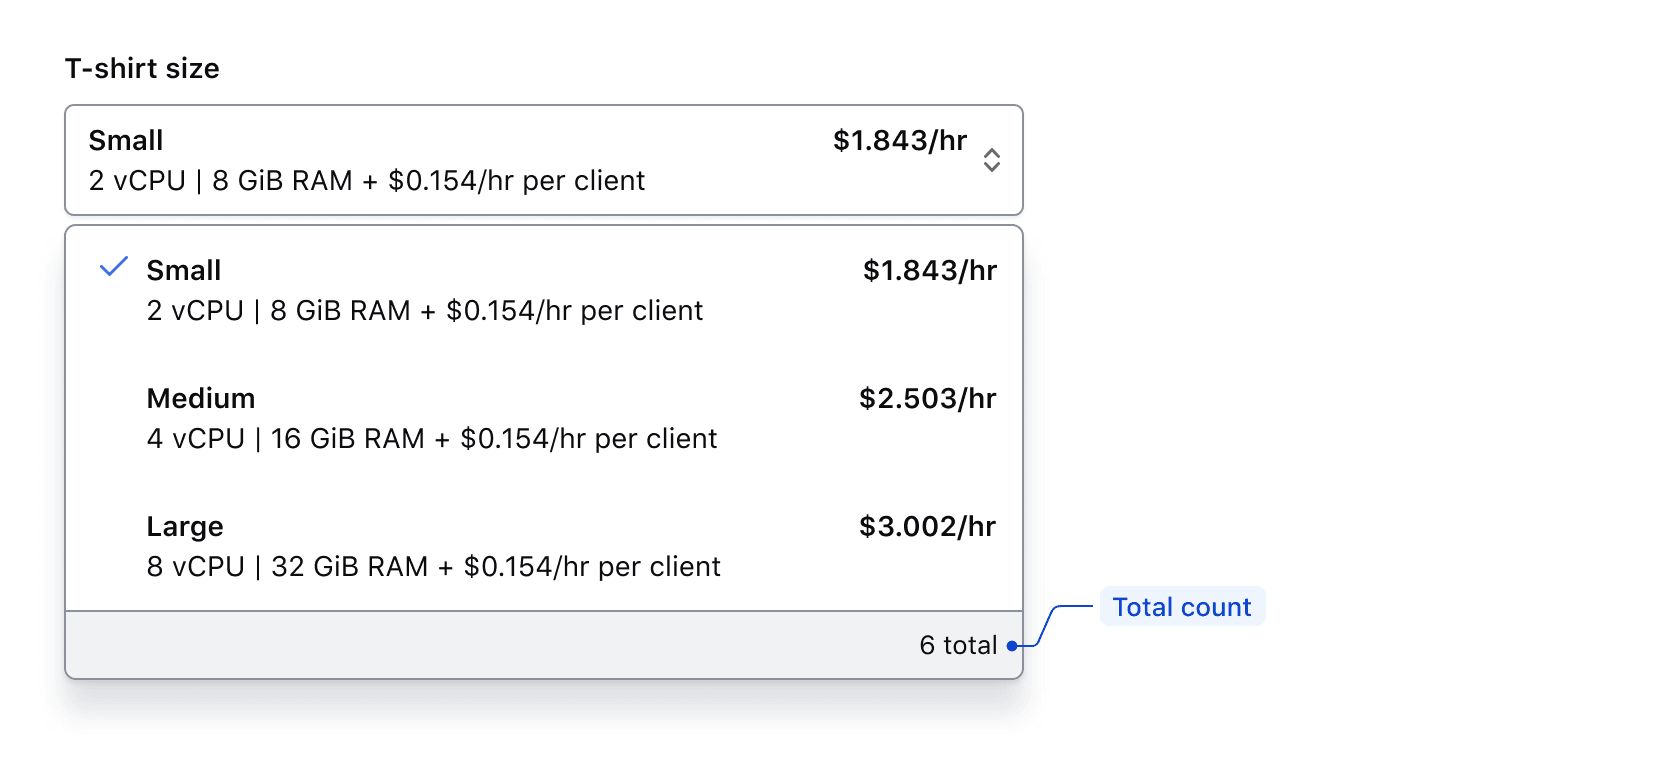This screenshot has width=1672, height=758.
Task: Click the T-shirt size heading
Action: pos(142,68)
